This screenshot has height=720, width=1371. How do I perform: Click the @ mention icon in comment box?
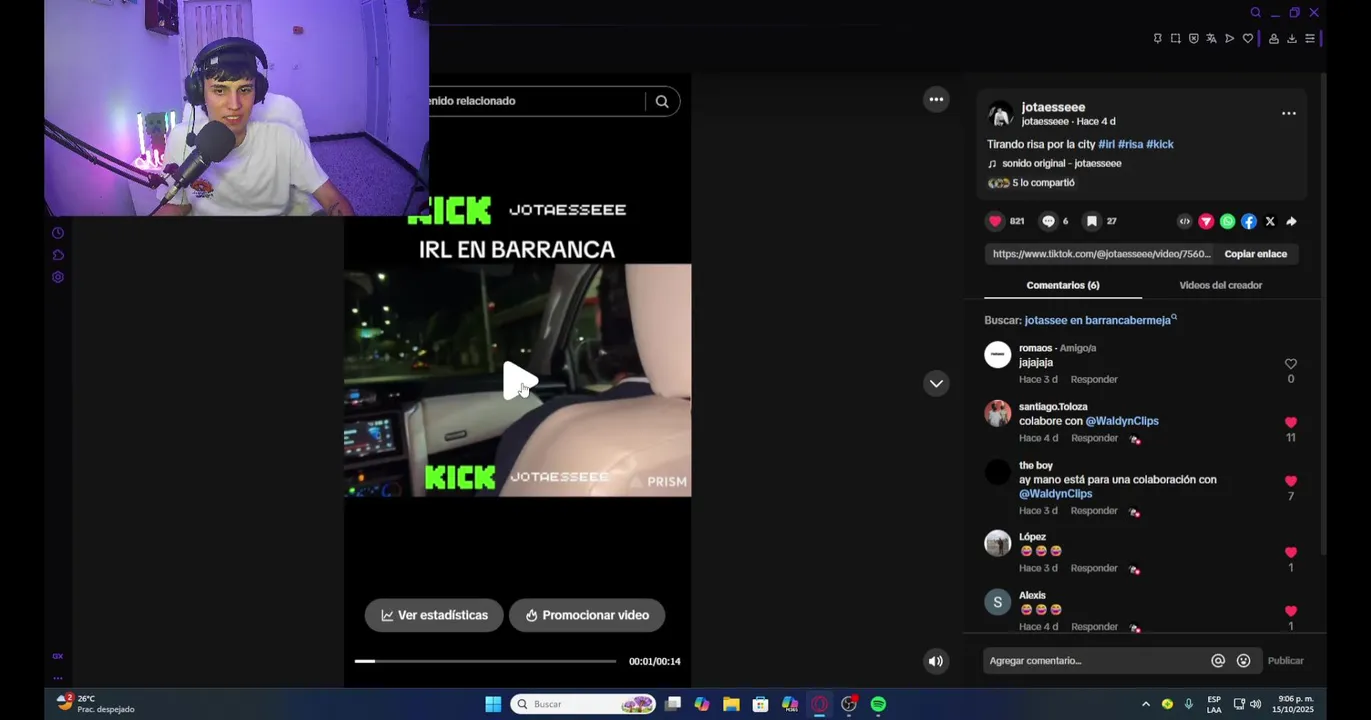click(1218, 661)
